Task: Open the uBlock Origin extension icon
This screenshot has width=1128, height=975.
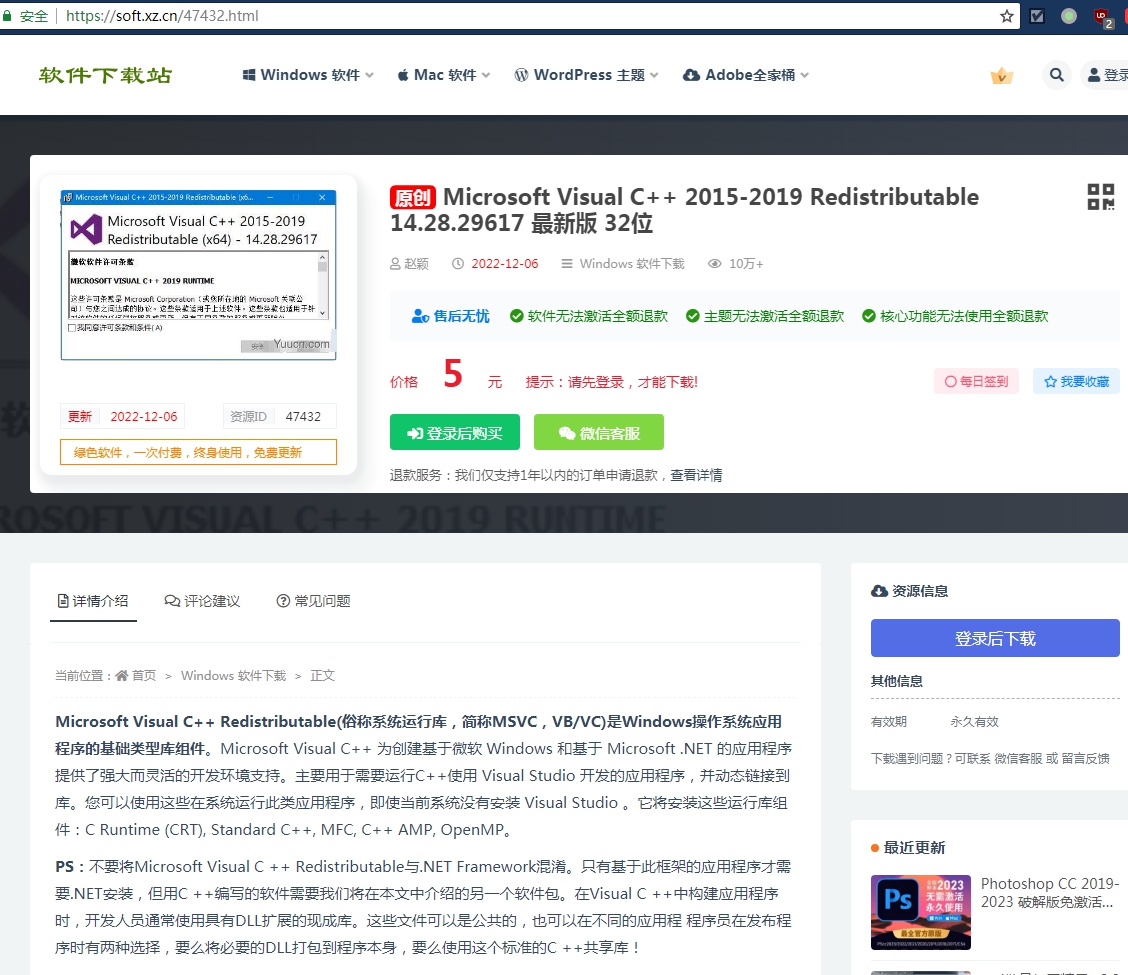Action: 1104,17
